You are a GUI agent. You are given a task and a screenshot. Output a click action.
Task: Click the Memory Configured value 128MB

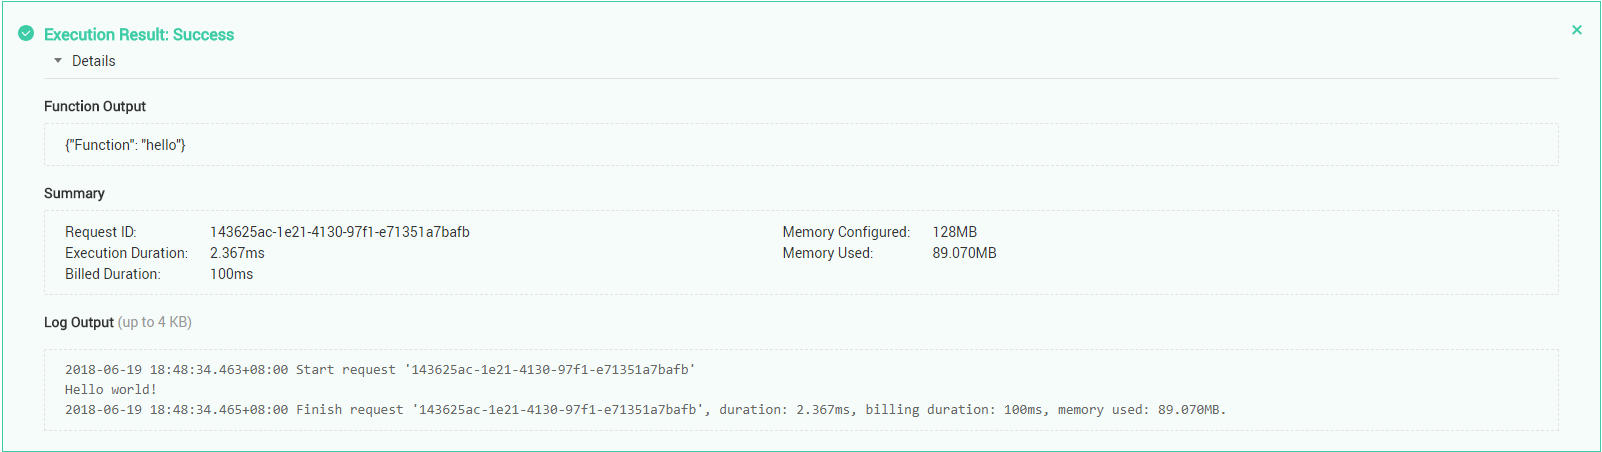(x=954, y=232)
